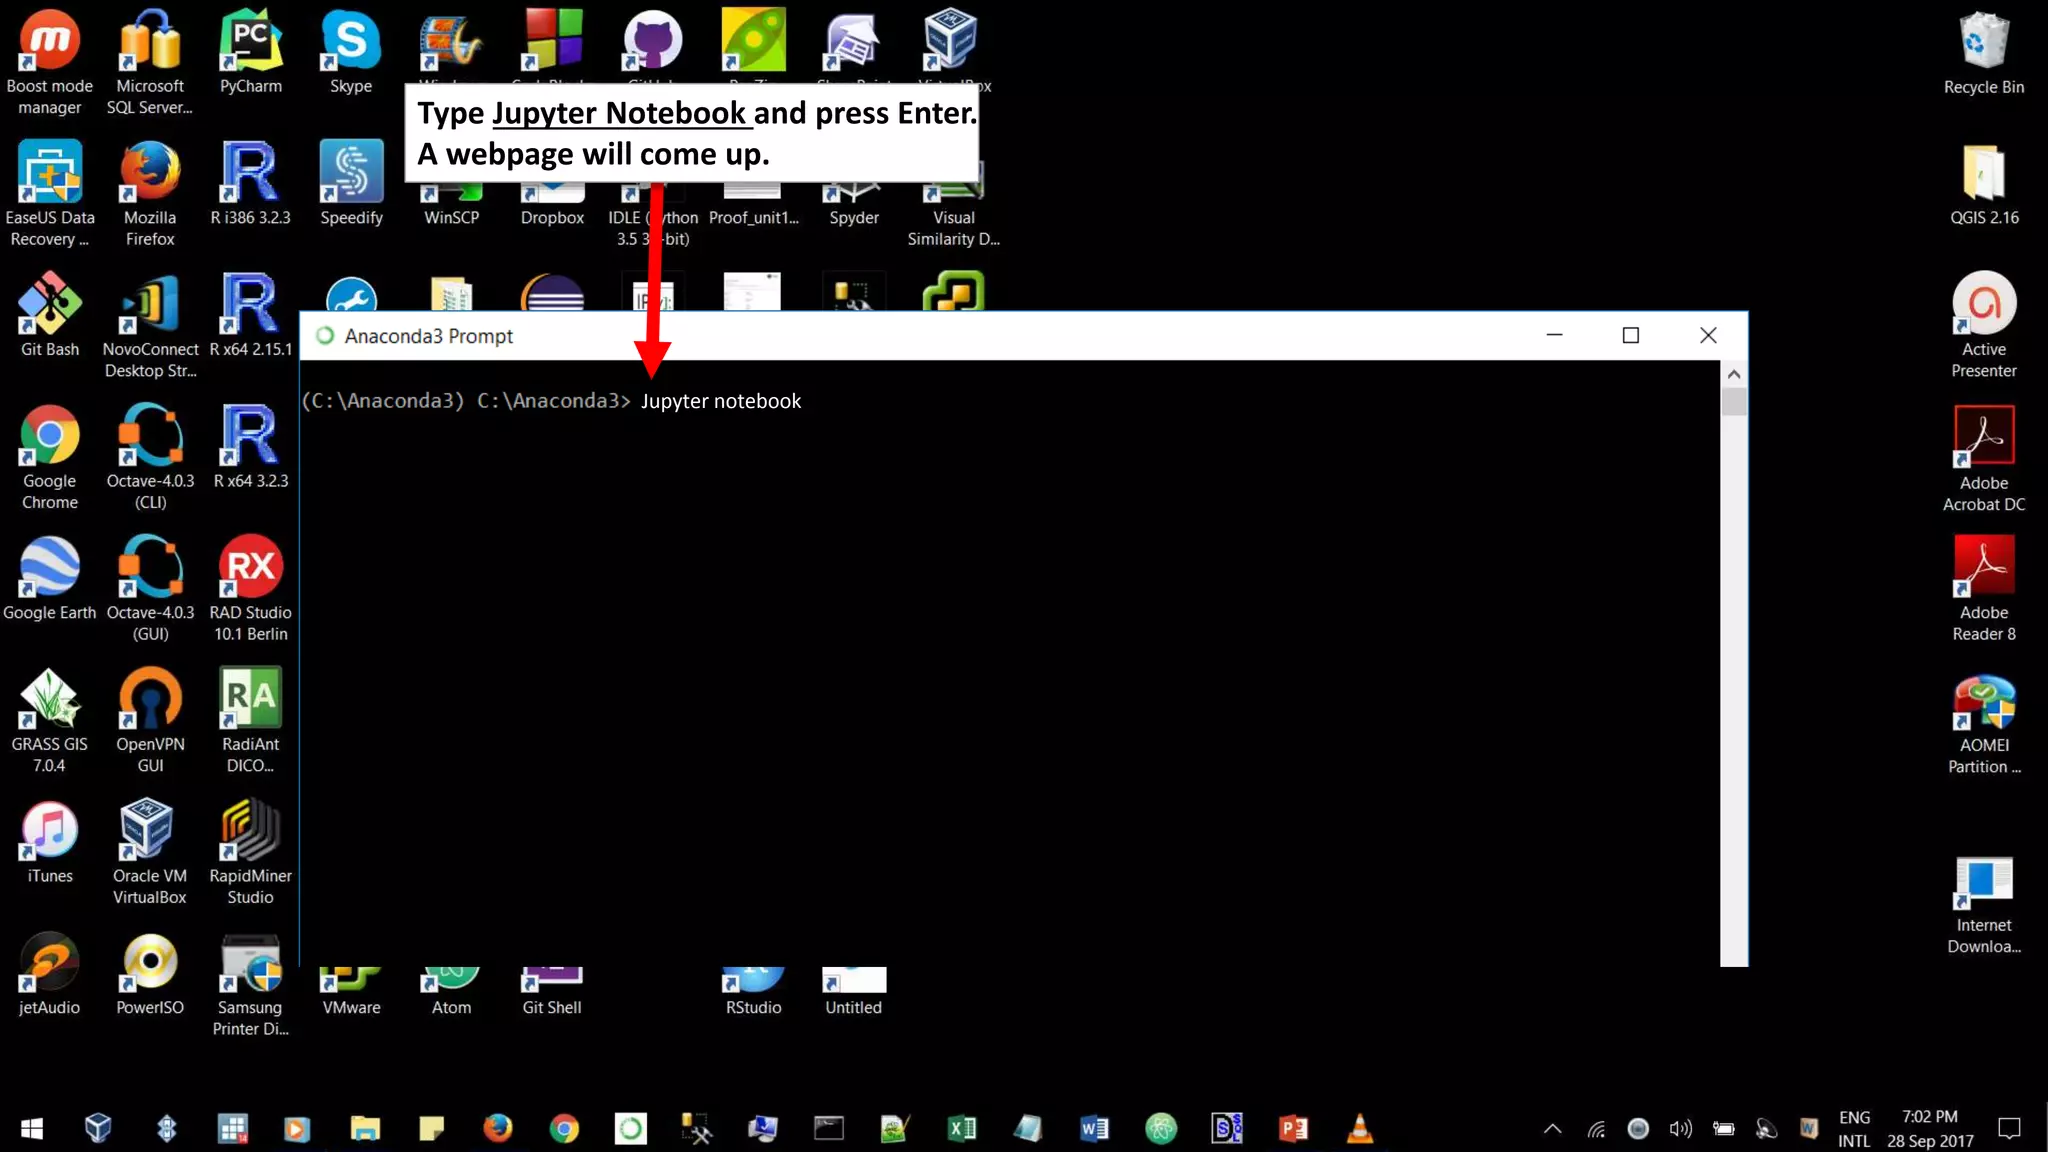Open VLC from the taskbar
This screenshot has height=1152, width=2048.
[1359, 1129]
